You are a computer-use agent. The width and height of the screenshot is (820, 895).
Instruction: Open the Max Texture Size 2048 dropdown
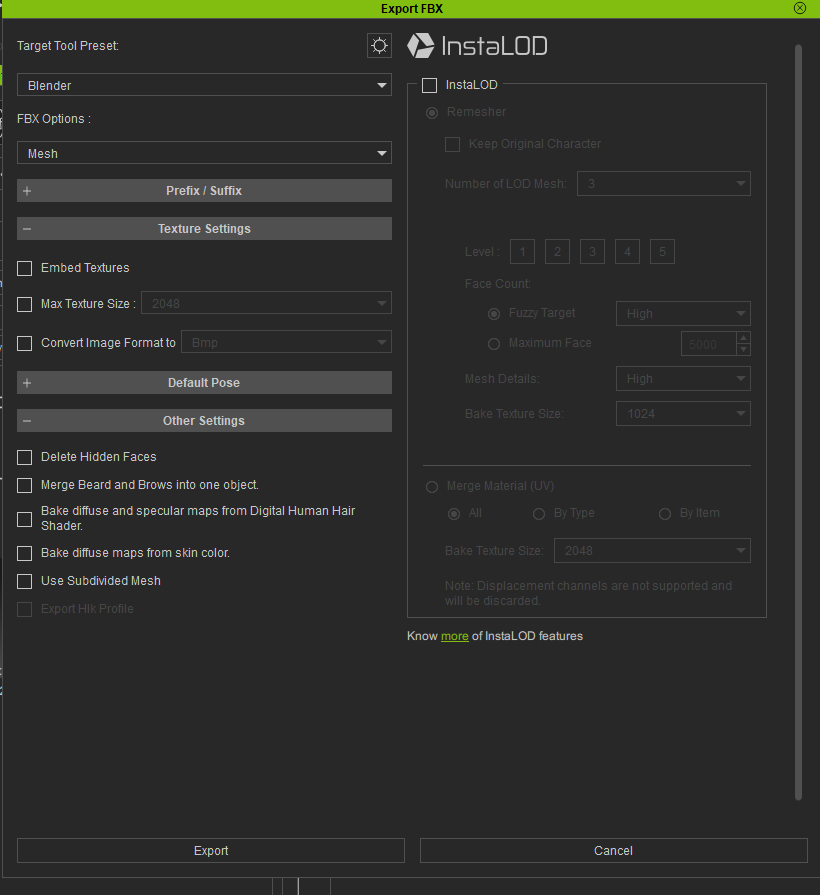[266, 303]
